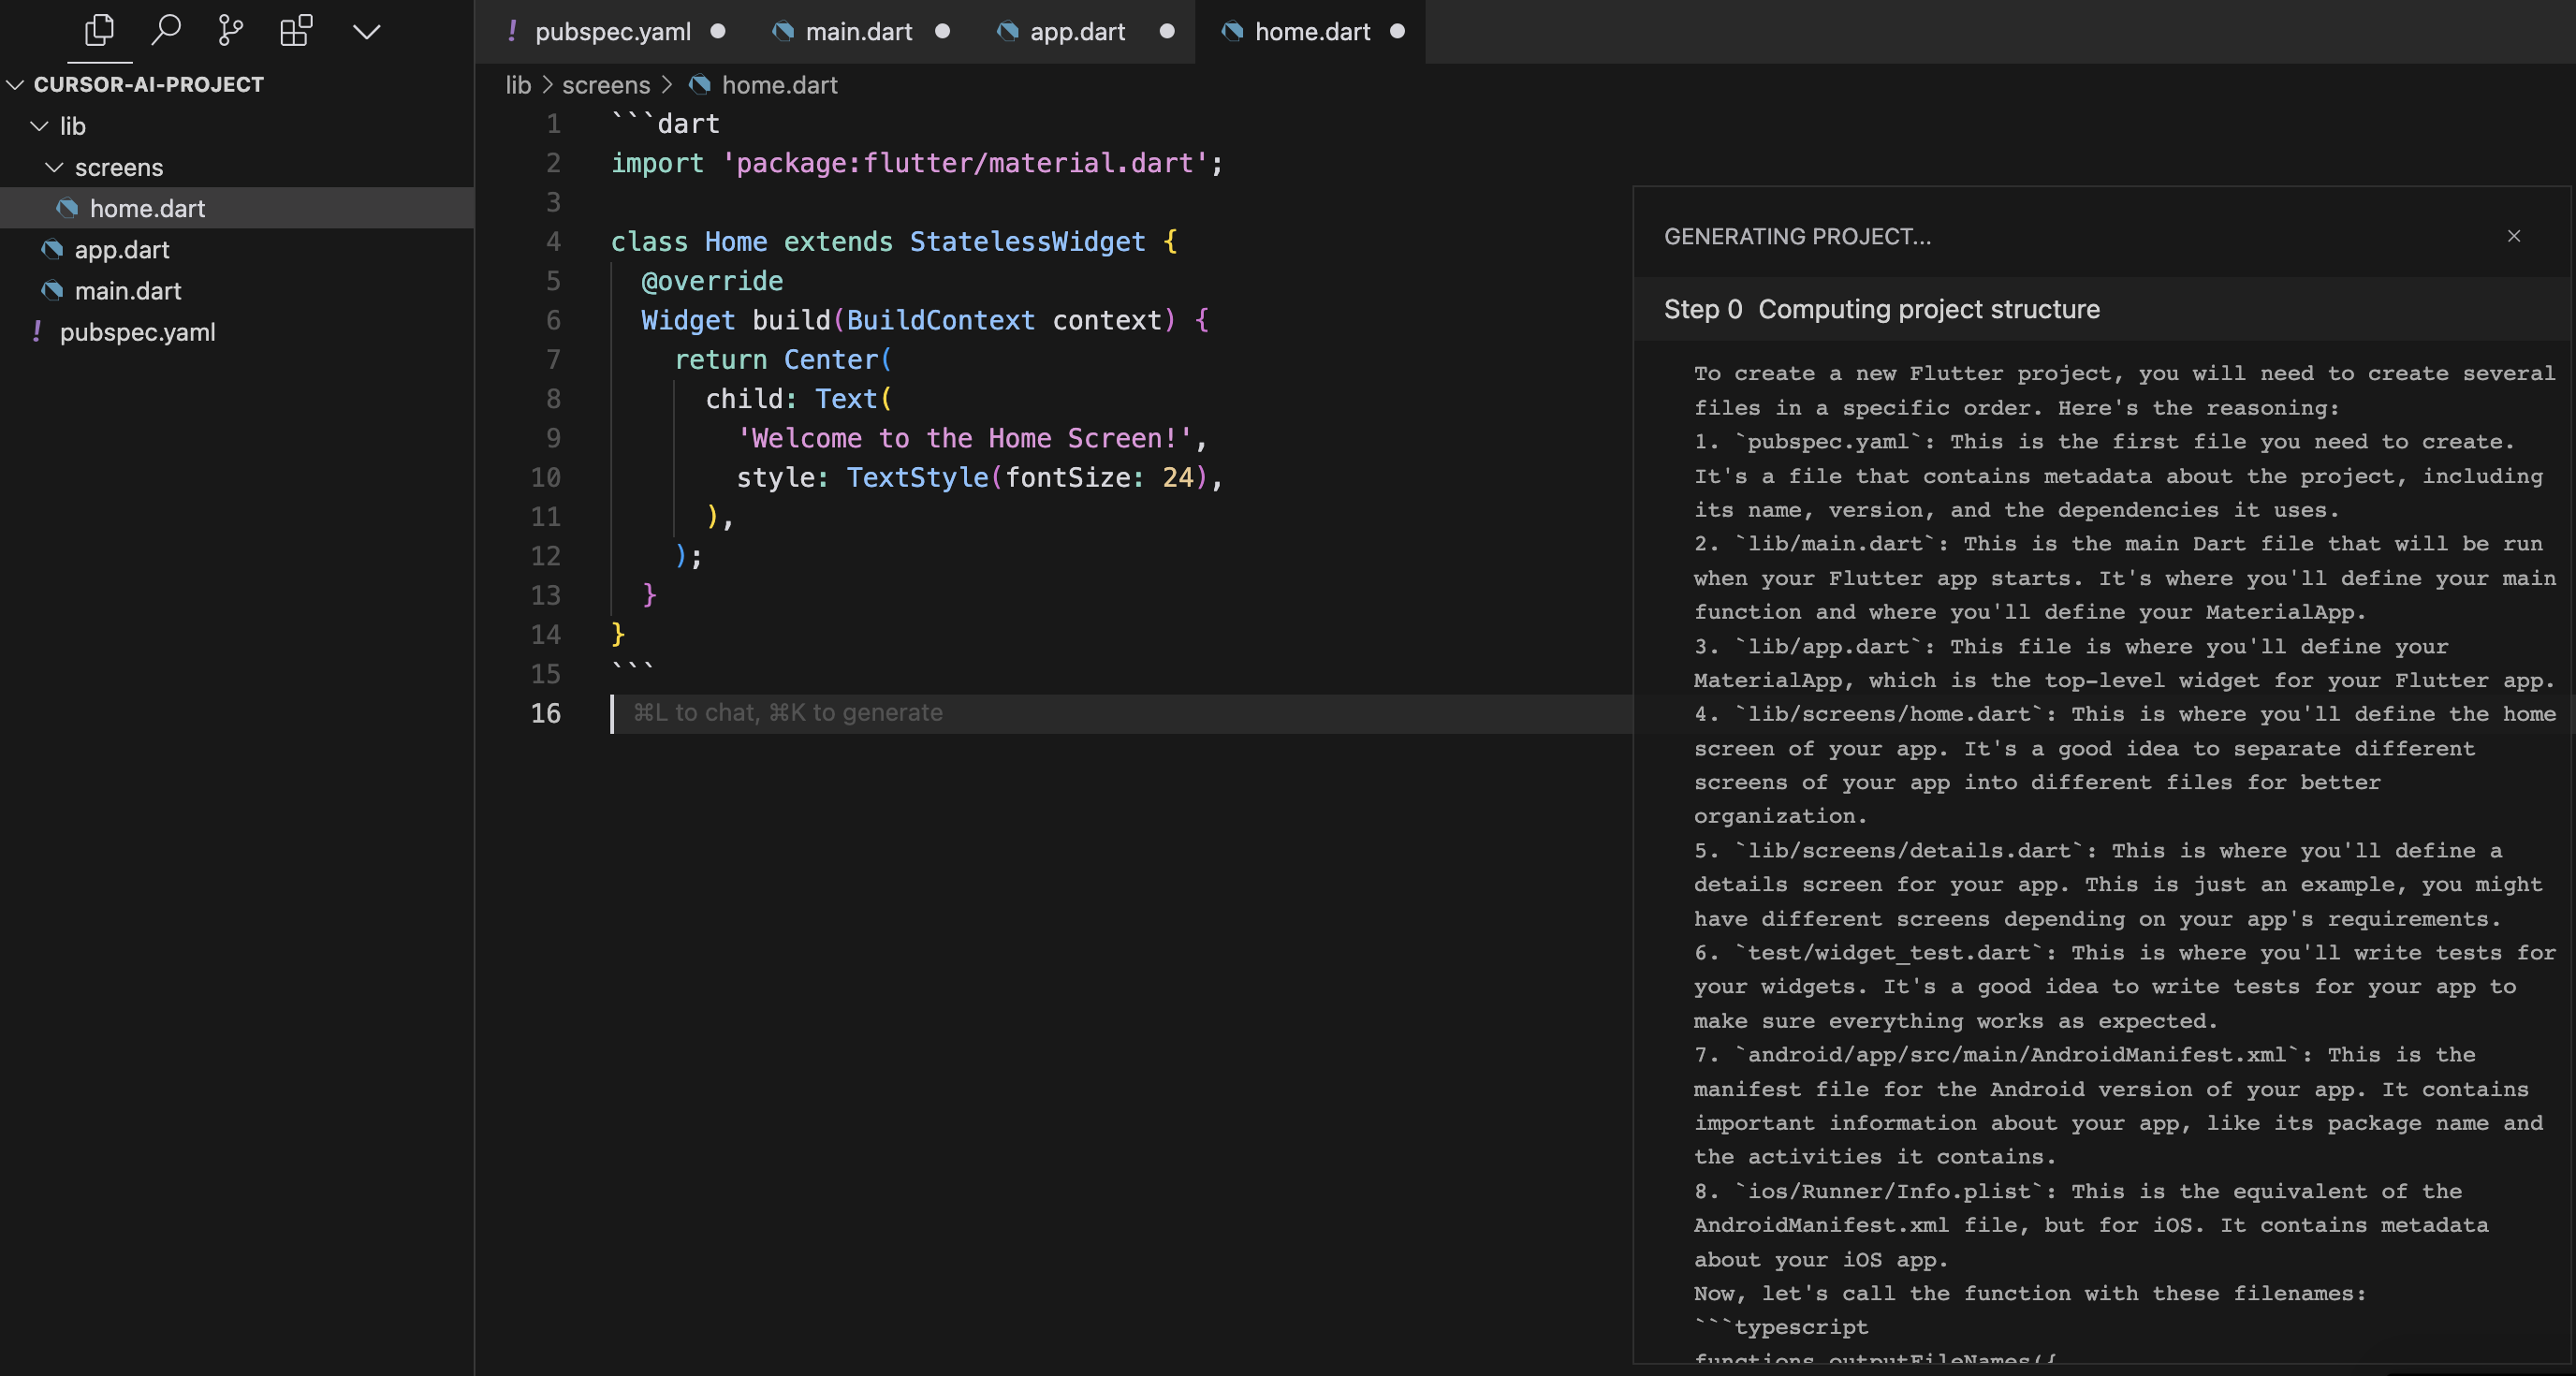The height and width of the screenshot is (1376, 2576).
Task: Click the `test/widget_test.dart` text in panel
Action: pos(1888,952)
